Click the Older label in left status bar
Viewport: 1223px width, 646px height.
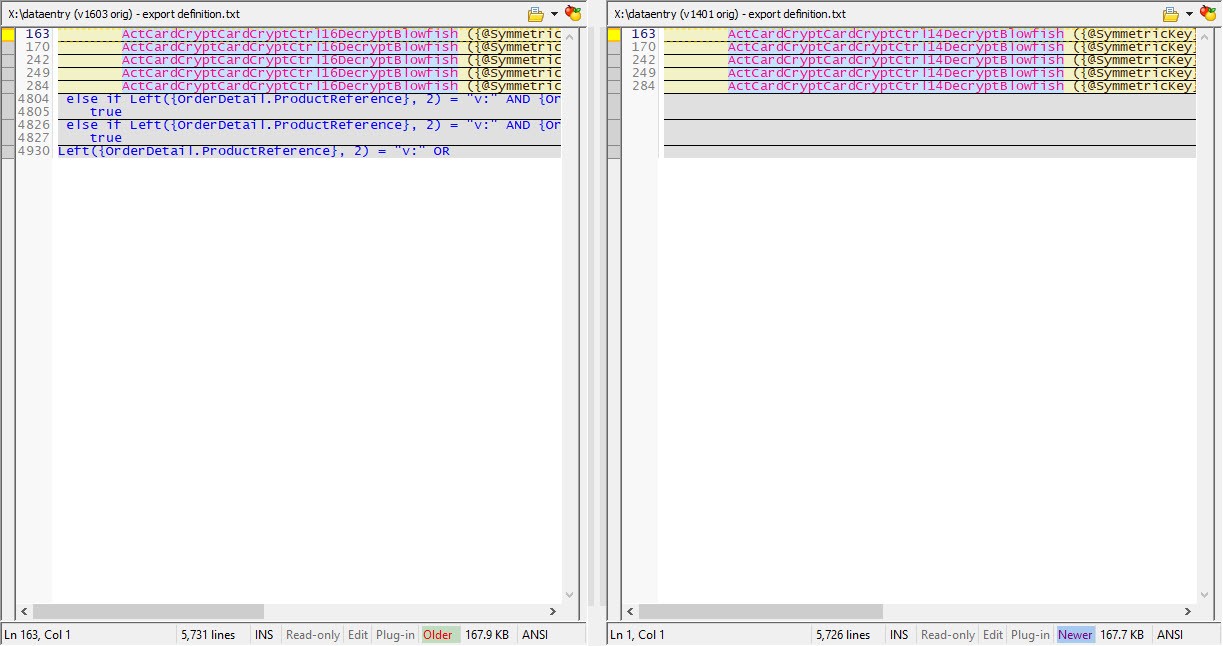438,635
